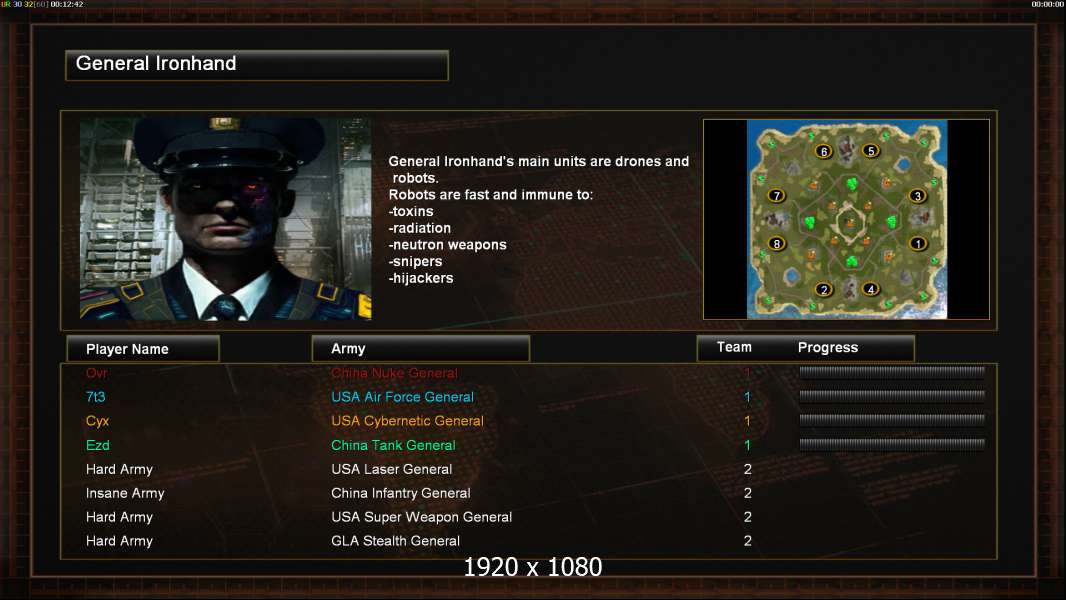
Task: Click the Team column header label
Action: point(734,347)
